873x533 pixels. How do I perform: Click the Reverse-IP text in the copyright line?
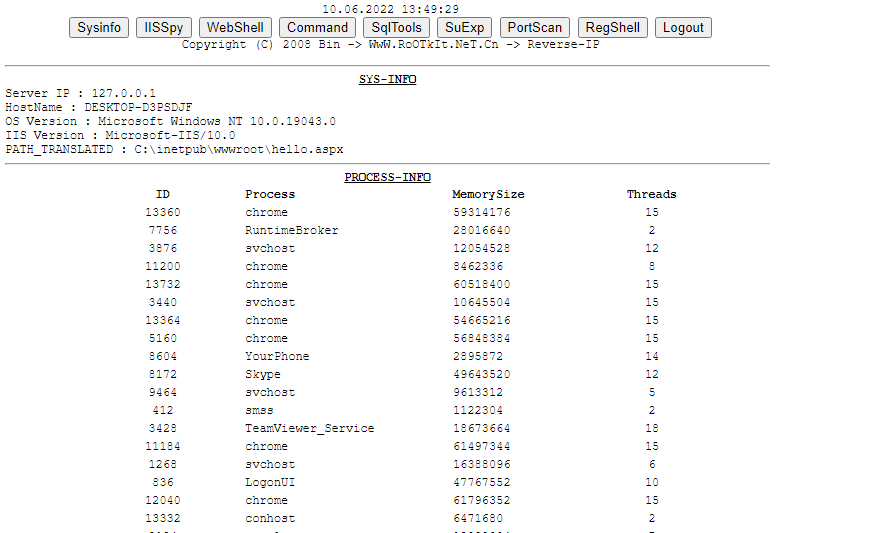coord(563,45)
